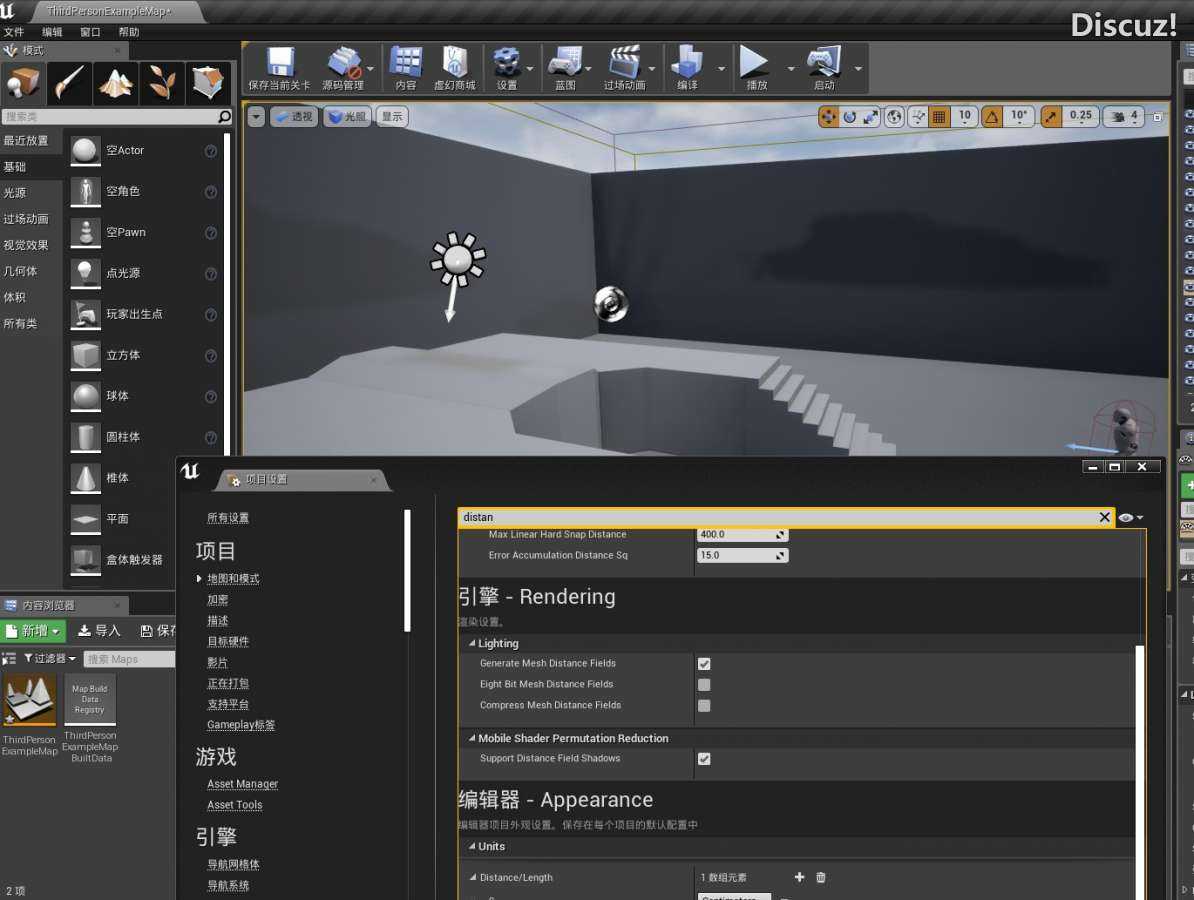
Task: Delete all Distance/Length array elements
Action: click(x=821, y=877)
